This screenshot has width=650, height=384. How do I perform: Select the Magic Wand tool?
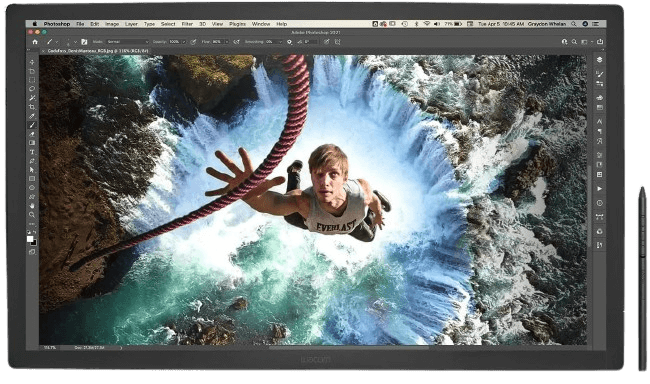(x=32, y=98)
